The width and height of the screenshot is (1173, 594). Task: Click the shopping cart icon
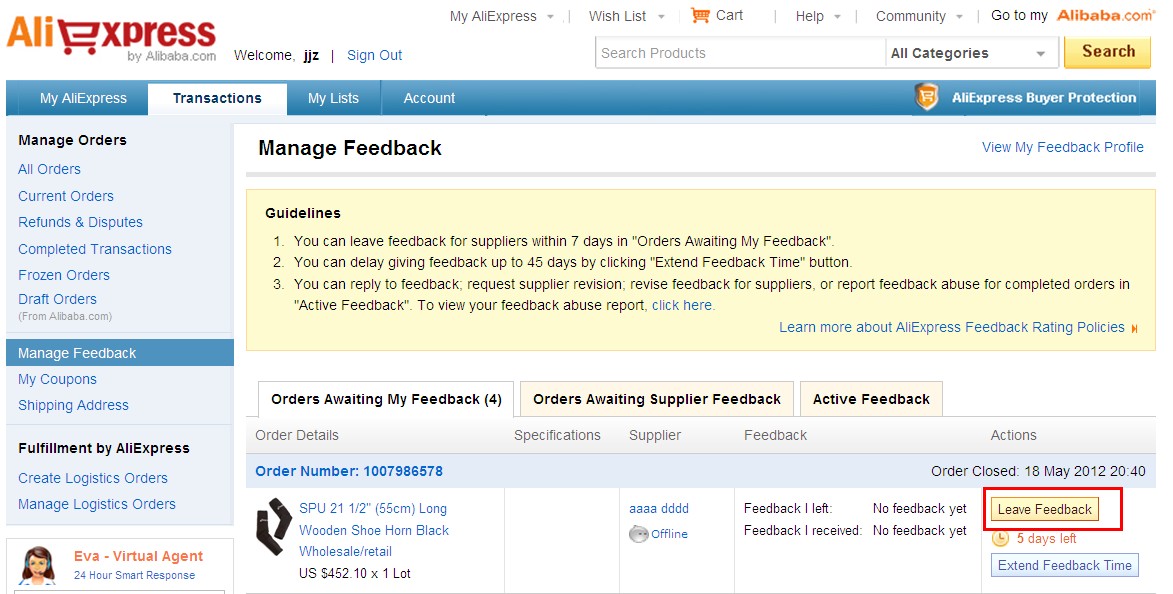(x=700, y=15)
